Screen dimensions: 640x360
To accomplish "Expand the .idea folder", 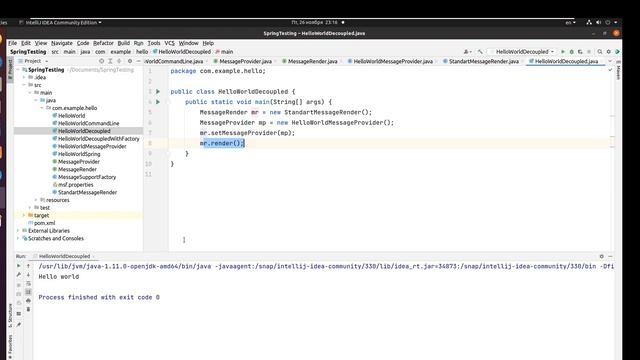I will [x=24, y=77].
